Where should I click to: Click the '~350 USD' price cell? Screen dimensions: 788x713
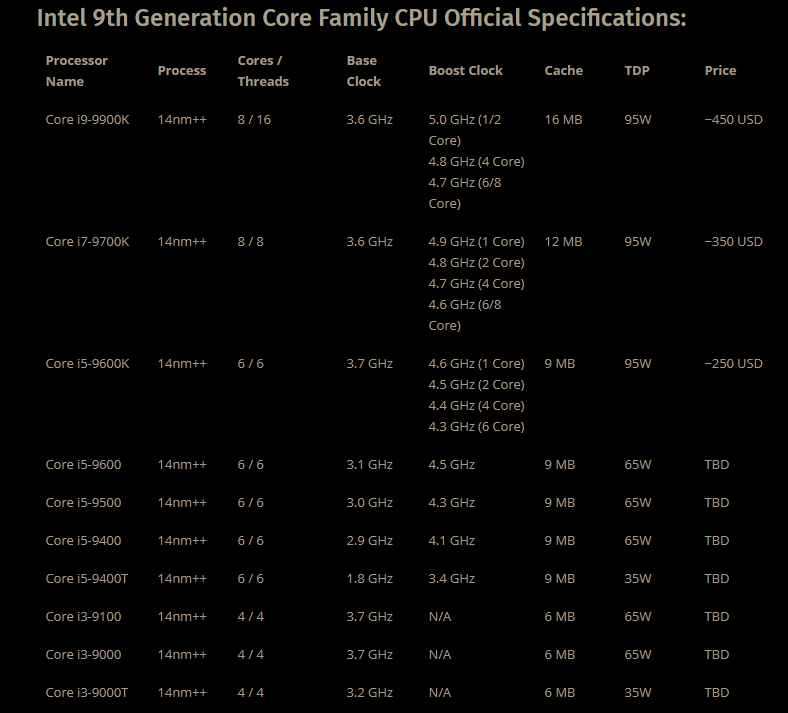(733, 242)
